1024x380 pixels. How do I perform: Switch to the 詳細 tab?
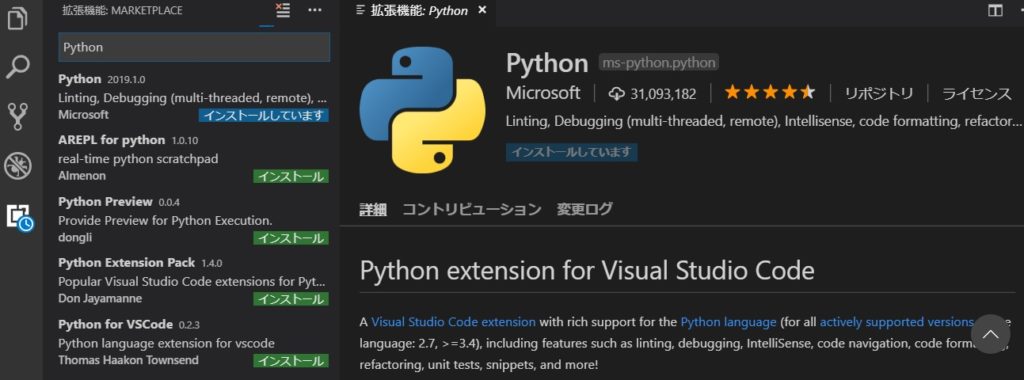373,210
